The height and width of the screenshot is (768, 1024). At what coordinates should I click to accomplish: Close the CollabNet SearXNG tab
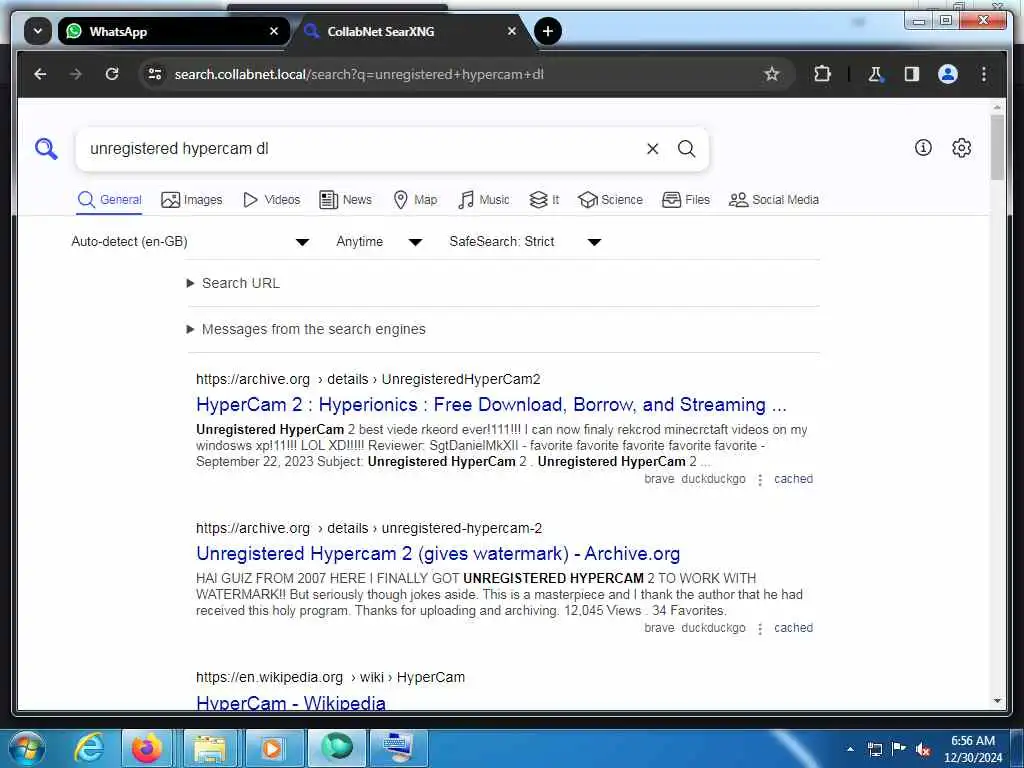[511, 31]
